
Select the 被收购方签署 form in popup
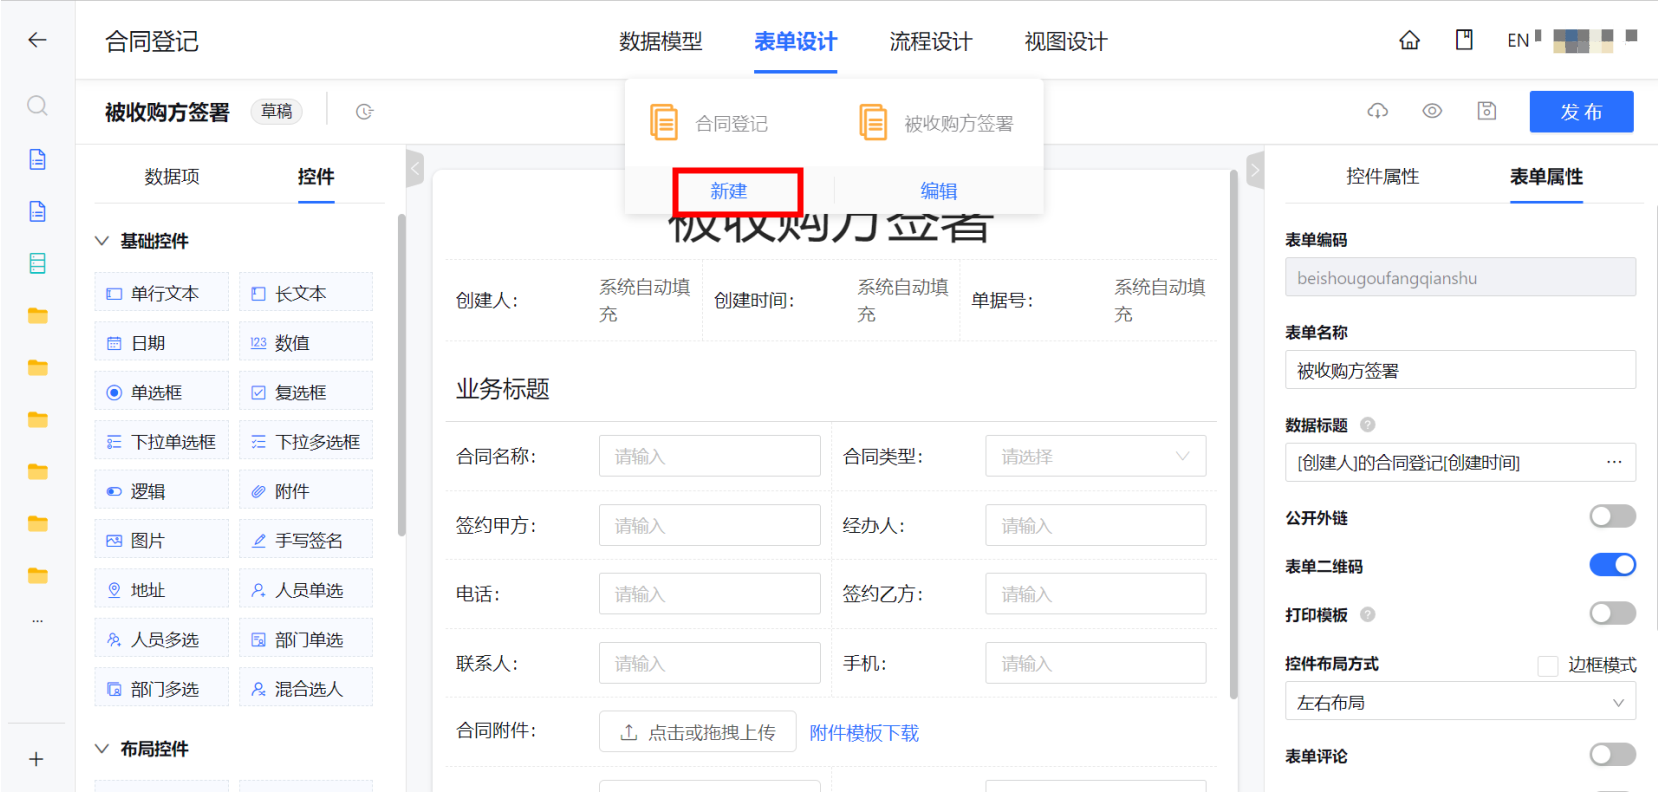coord(936,123)
